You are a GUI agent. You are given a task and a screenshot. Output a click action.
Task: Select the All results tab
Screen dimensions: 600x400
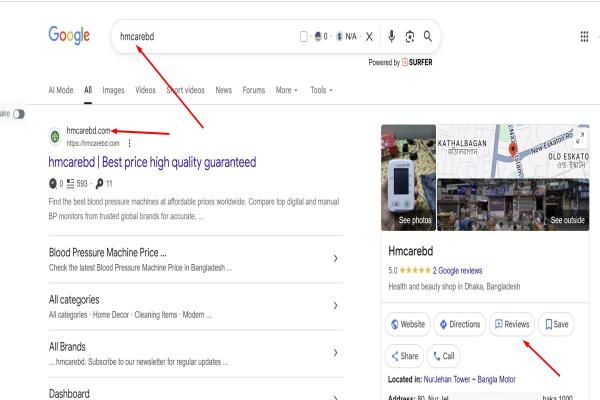coord(88,90)
